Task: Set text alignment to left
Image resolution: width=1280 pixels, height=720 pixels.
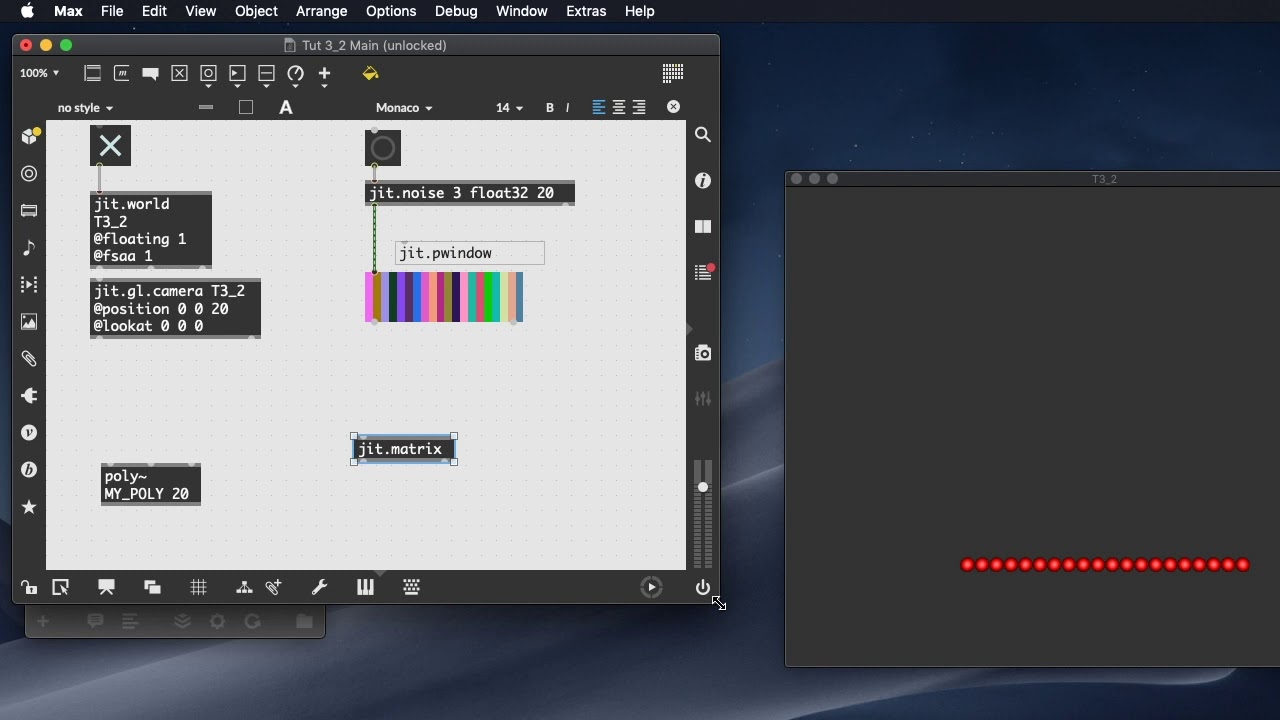Action: pyautogui.click(x=599, y=108)
